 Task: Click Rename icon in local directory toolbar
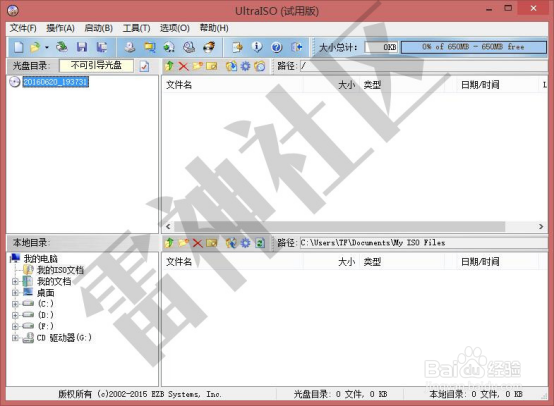coord(211,243)
